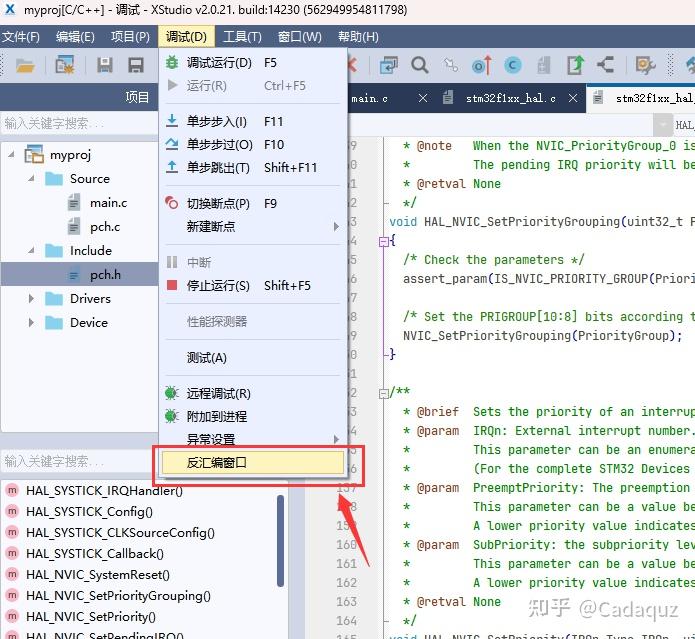Expand the Device folder node
The width and height of the screenshot is (695, 639).
click(x=31, y=323)
